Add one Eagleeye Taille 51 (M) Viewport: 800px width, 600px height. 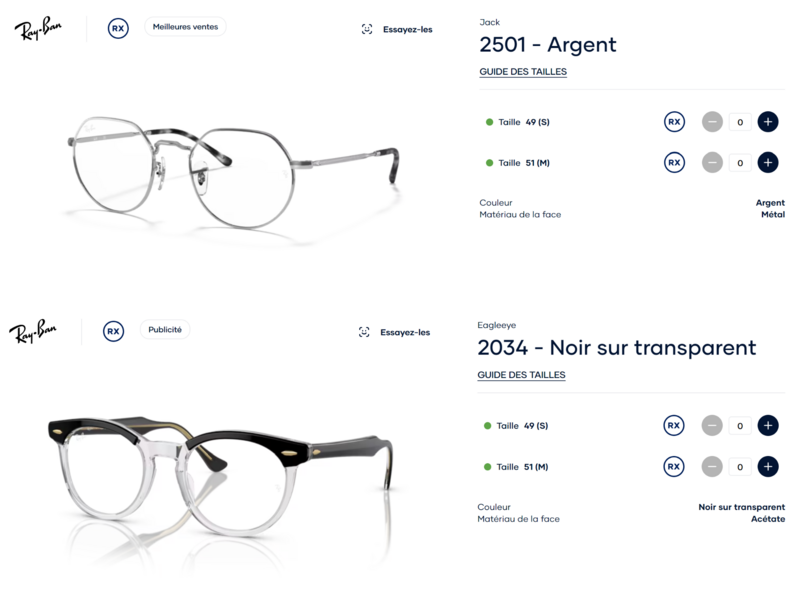768,466
